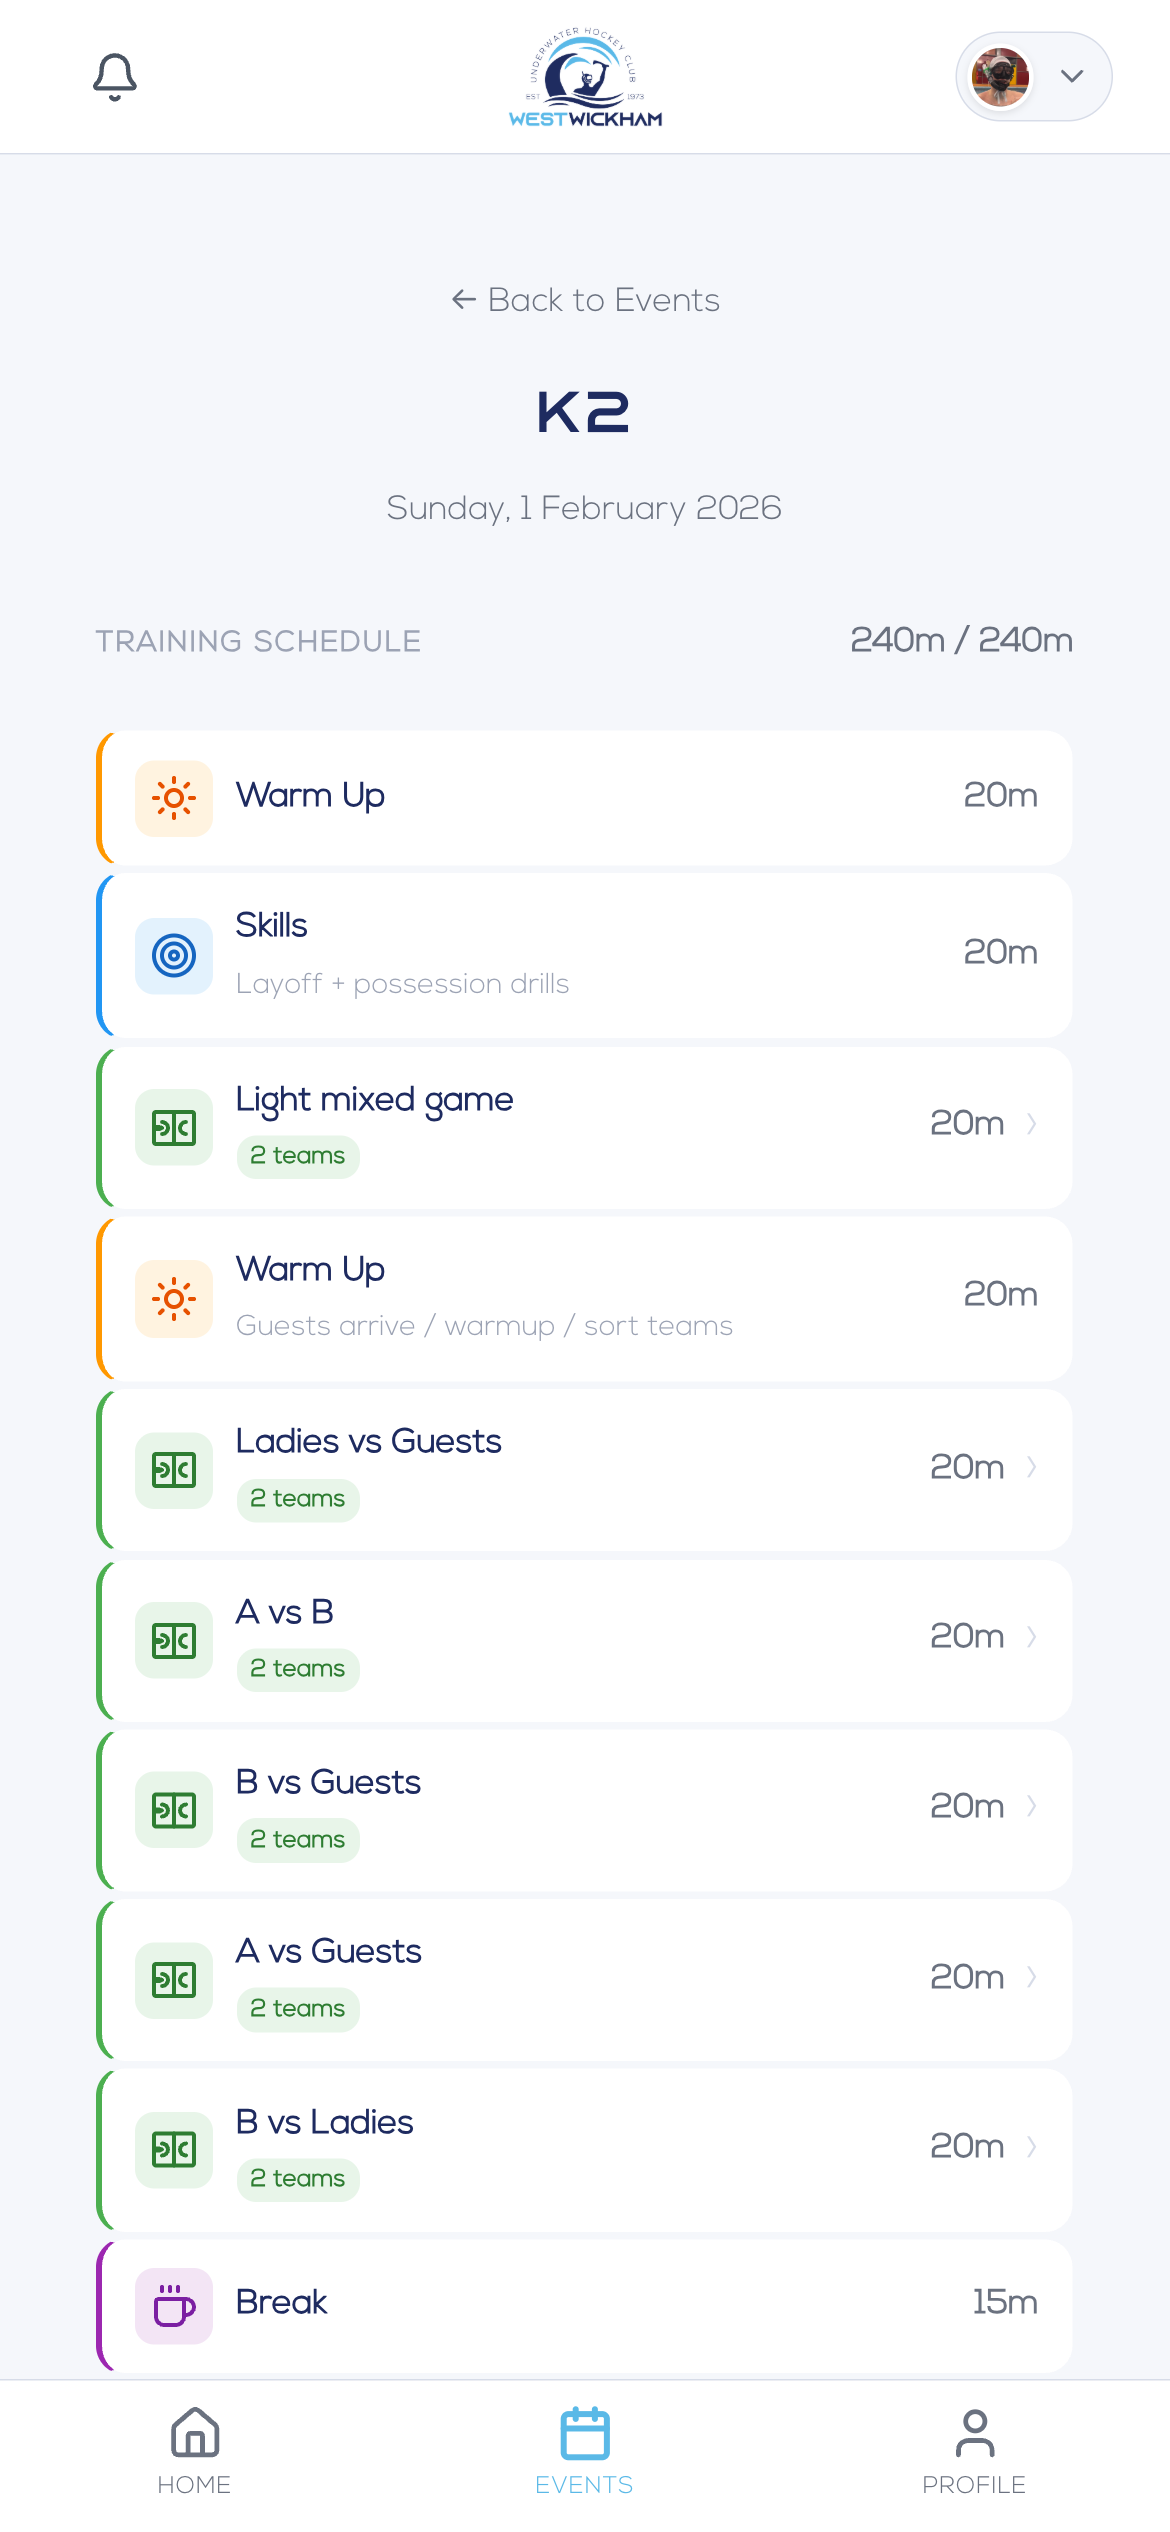Expand Light mixed game via chevron
Image resolution: width=1170 pixels, height=2532 pixels.
[1031, 1124]
